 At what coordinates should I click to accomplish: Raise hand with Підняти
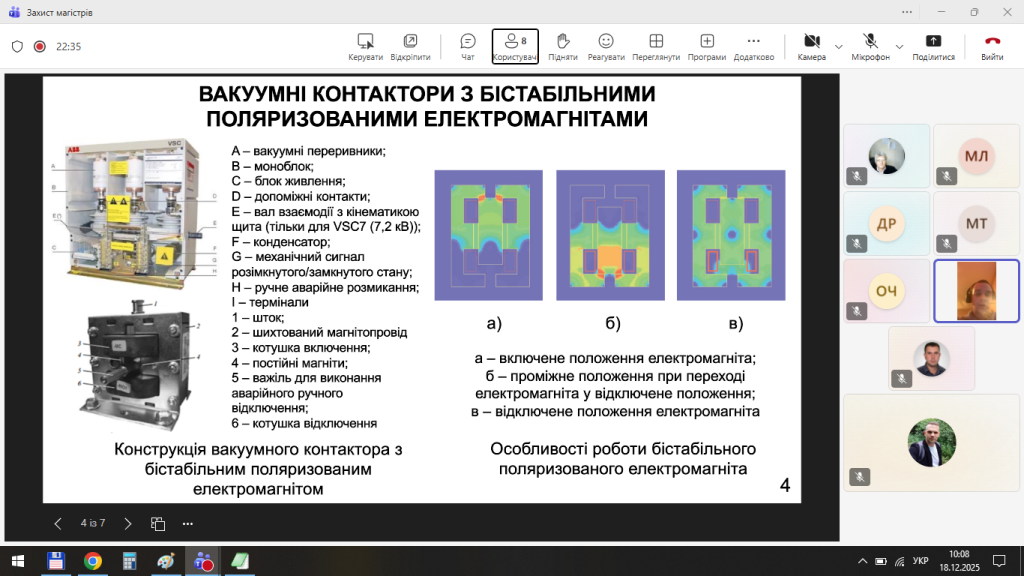[562, 47]
